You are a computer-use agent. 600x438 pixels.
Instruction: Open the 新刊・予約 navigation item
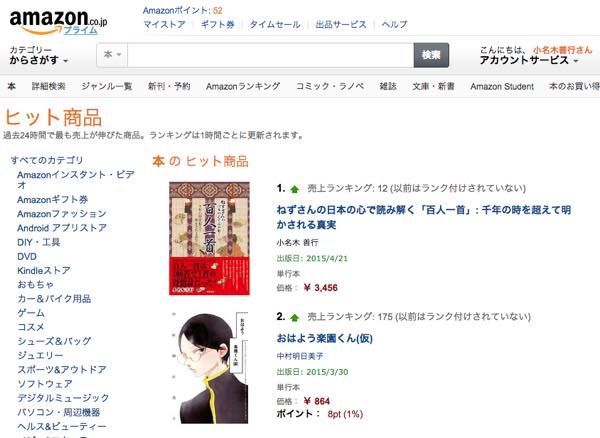click(x=169, y=86)
